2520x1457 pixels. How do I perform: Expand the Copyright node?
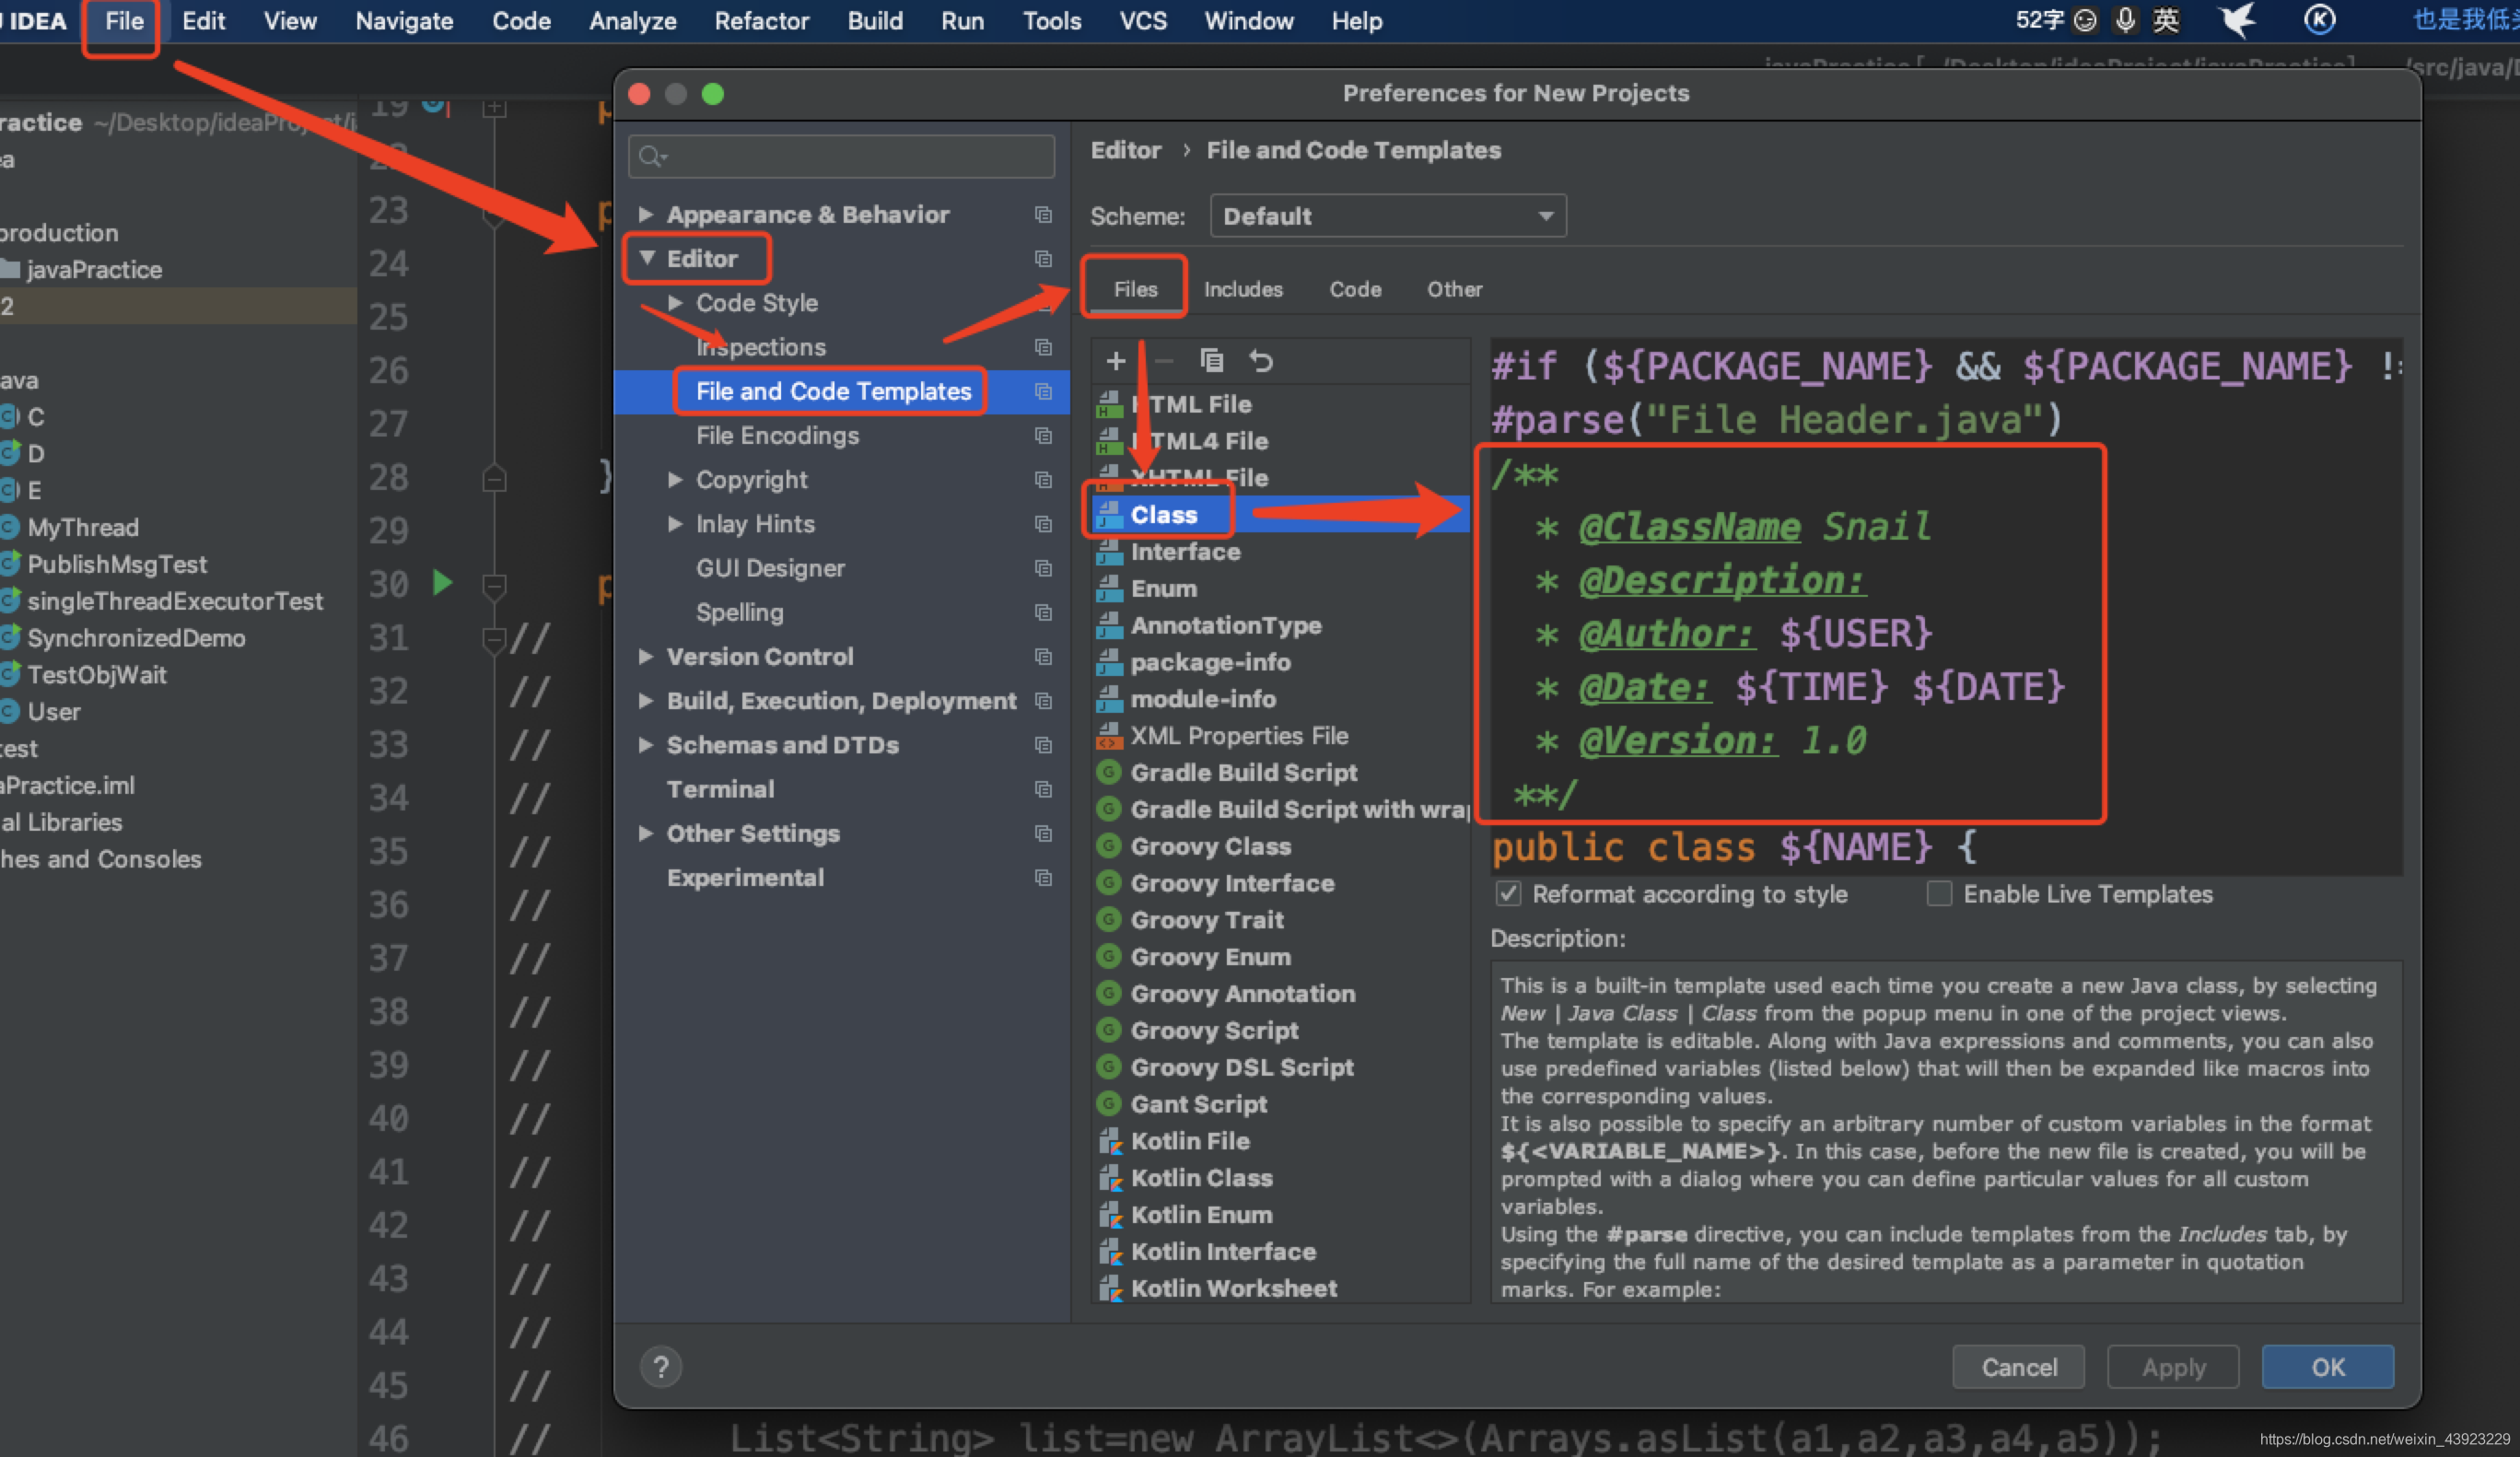click(675, 479)
